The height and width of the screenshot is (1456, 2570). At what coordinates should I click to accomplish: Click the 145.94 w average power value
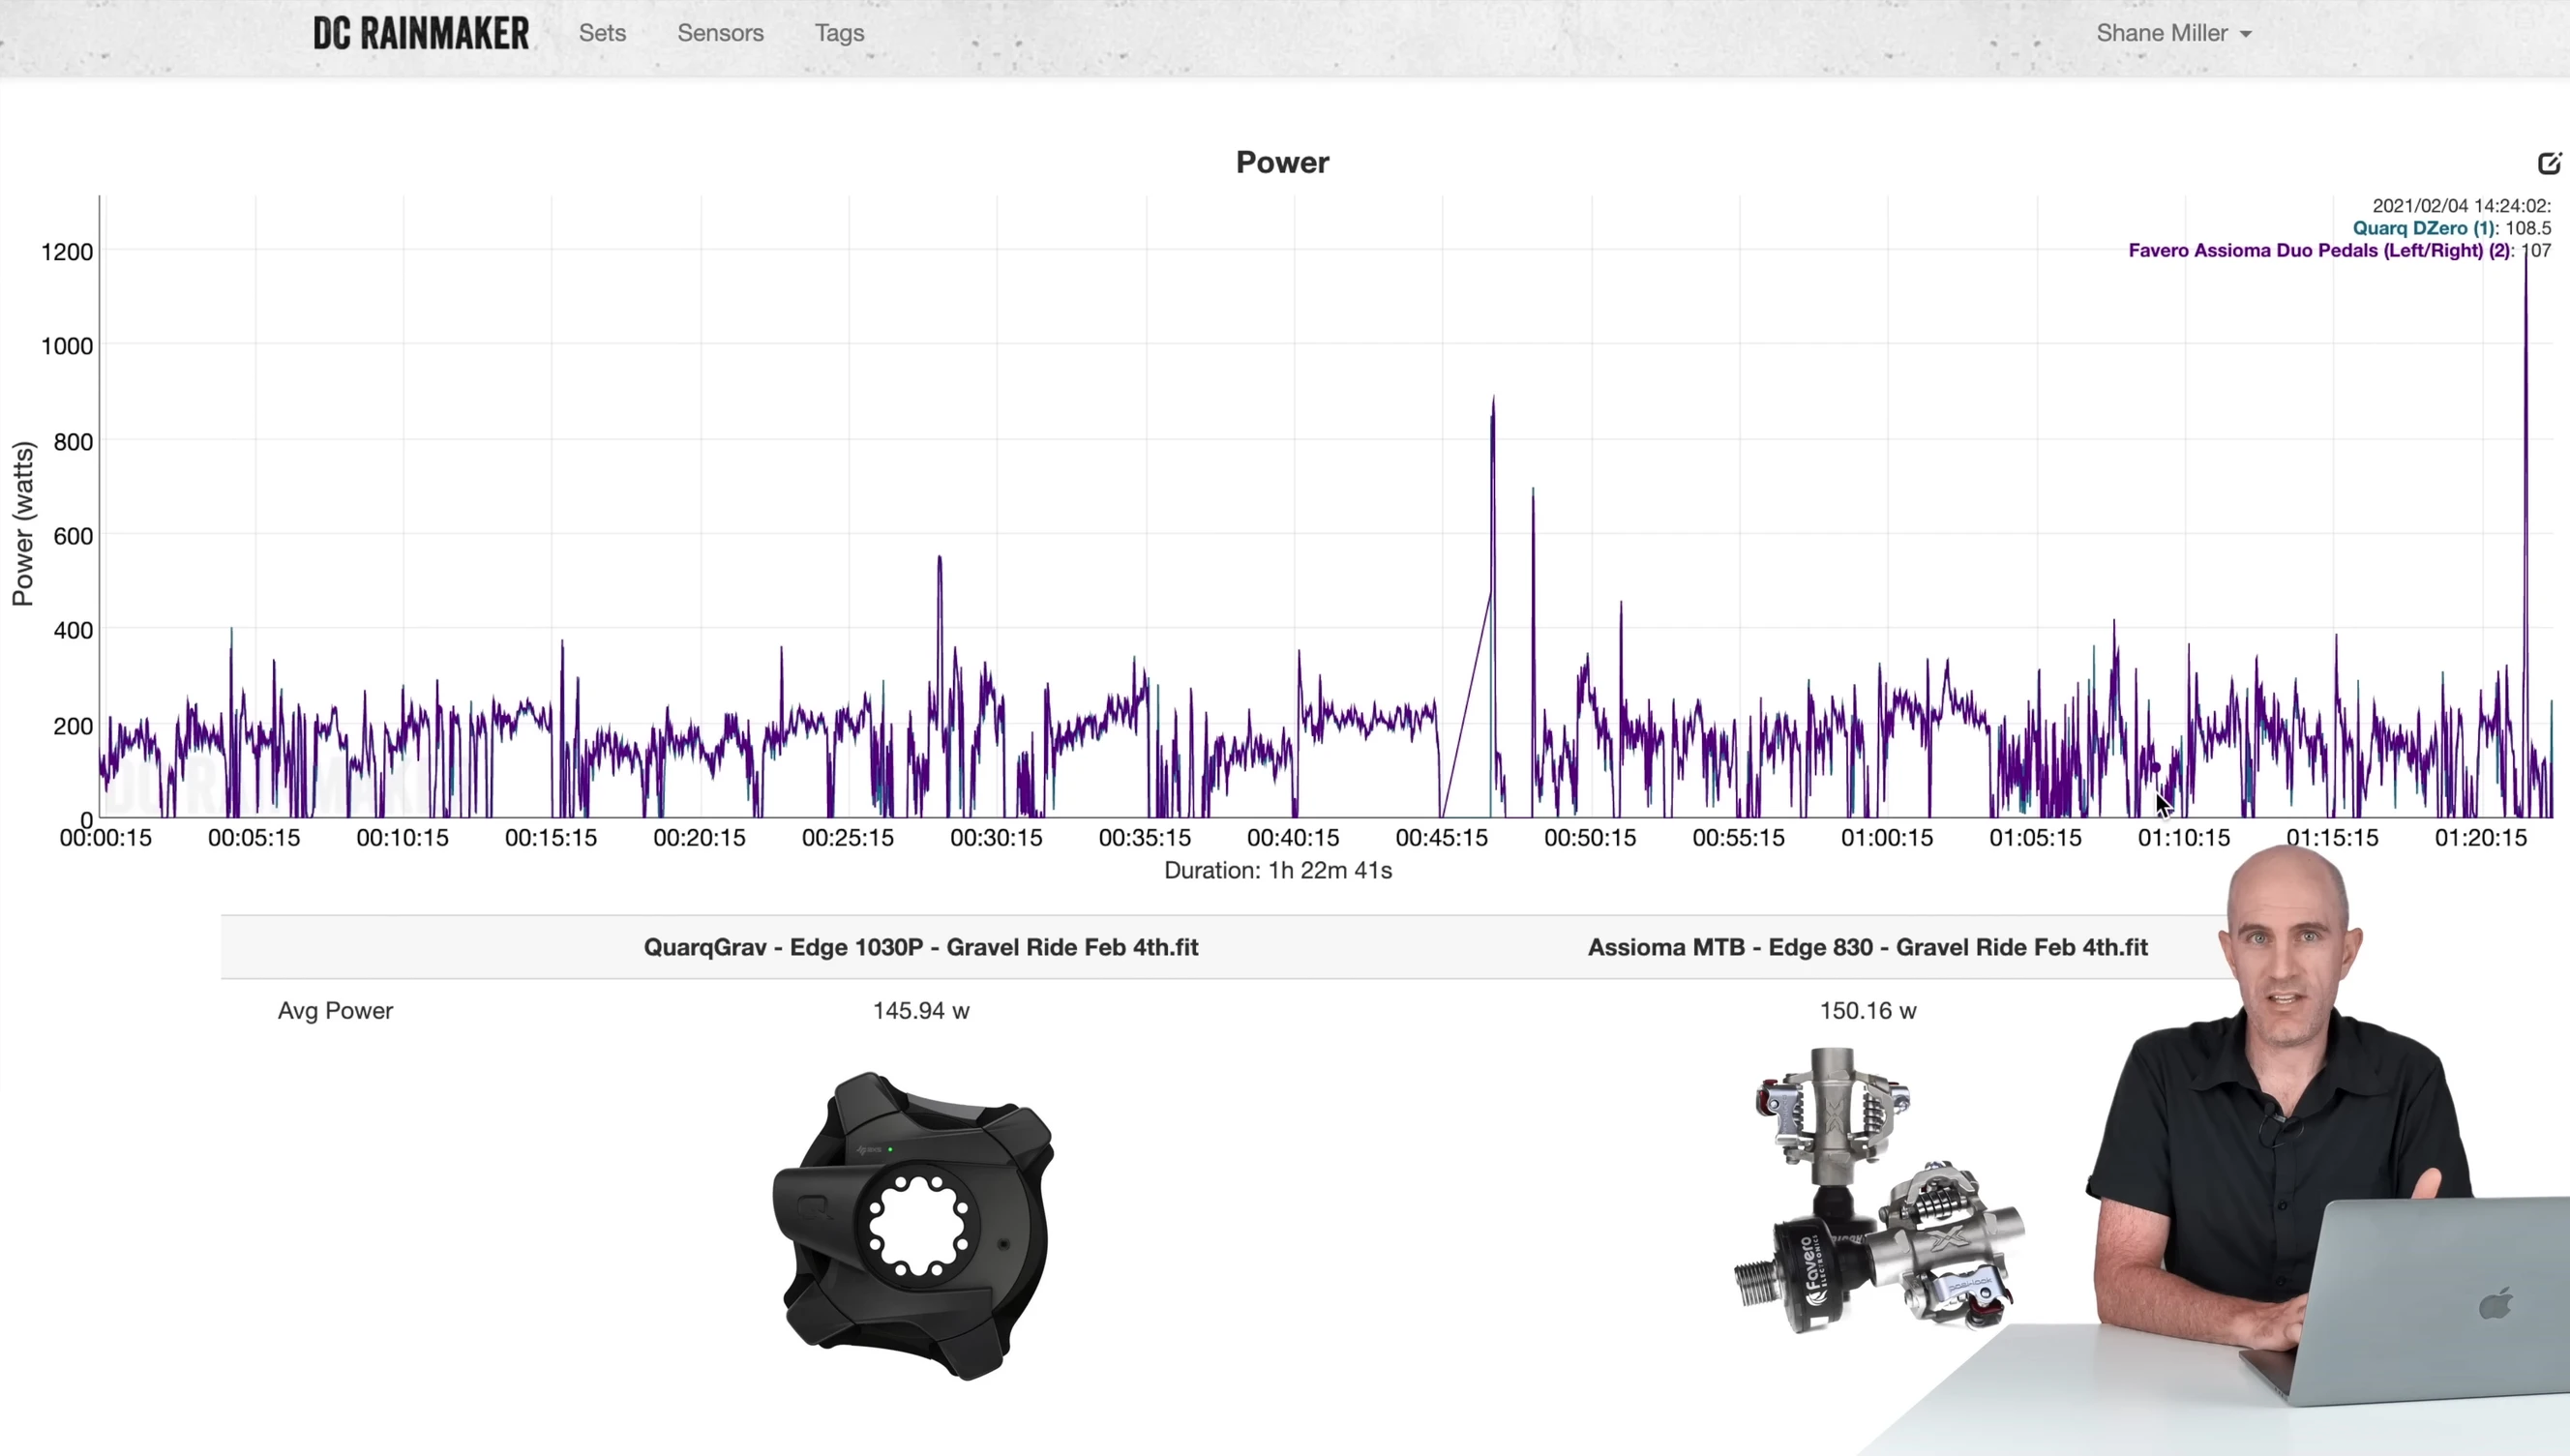click(921, 1011)
